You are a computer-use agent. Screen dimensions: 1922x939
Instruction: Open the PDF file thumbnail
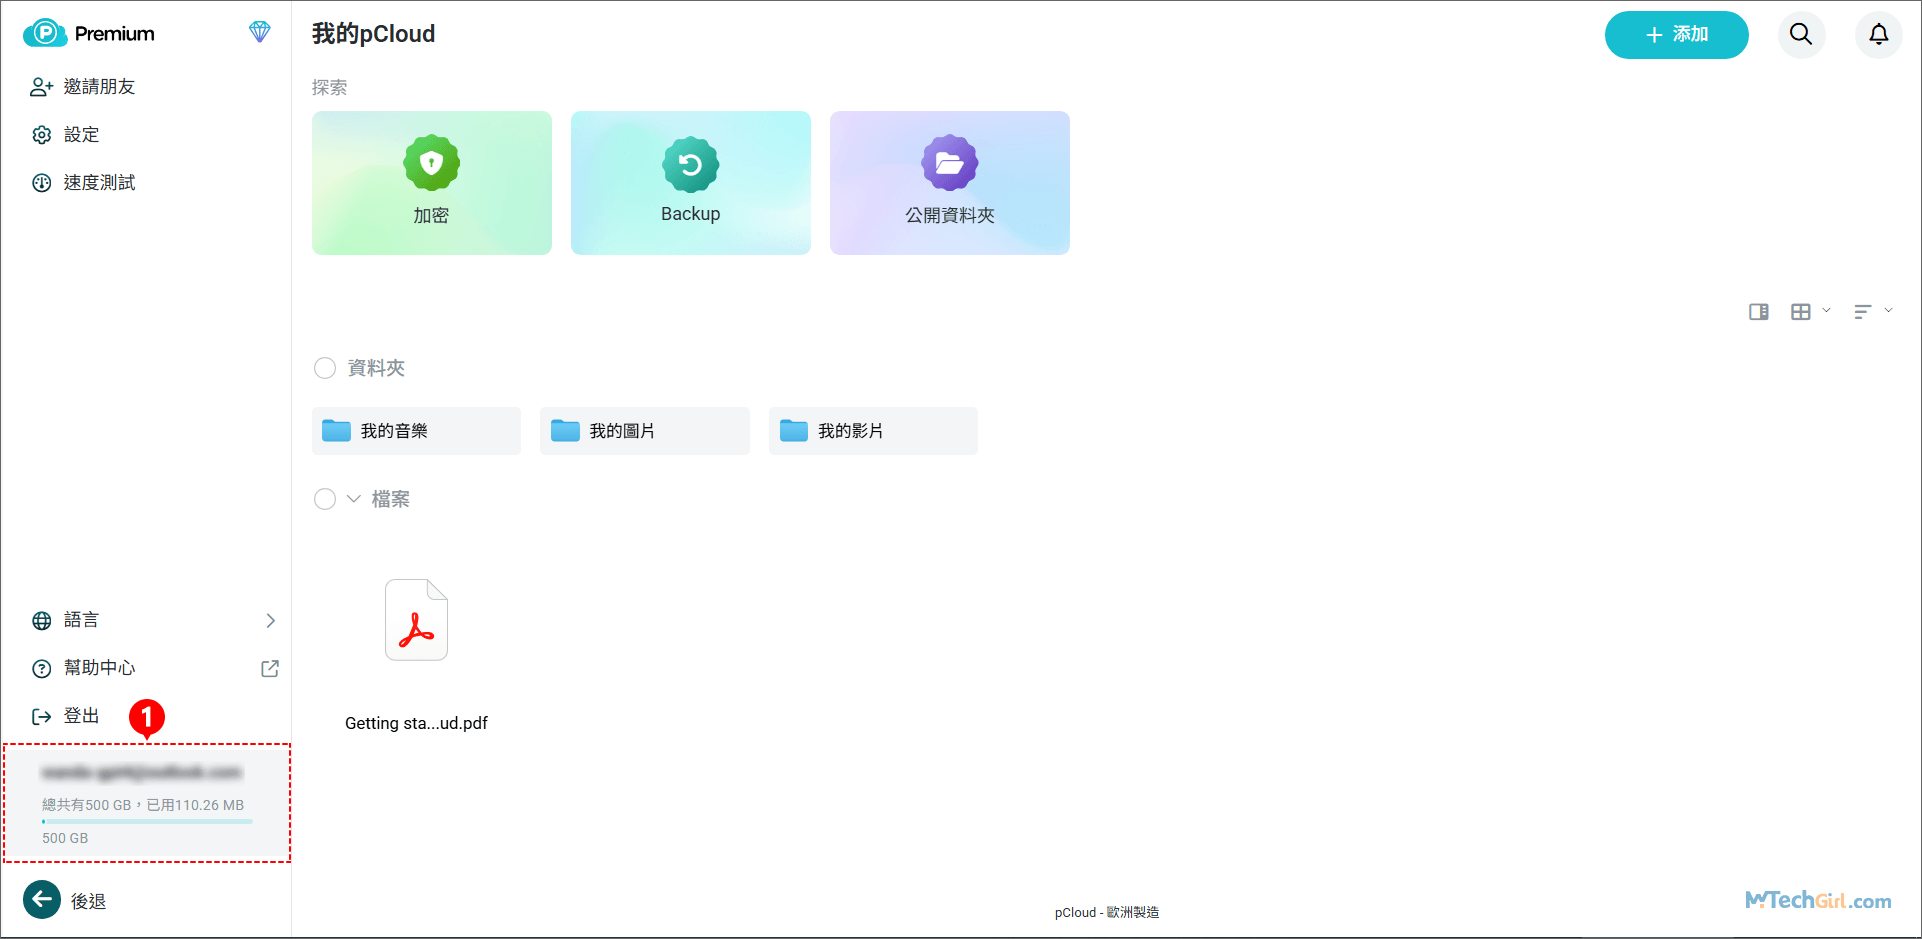tap(416, 620)
